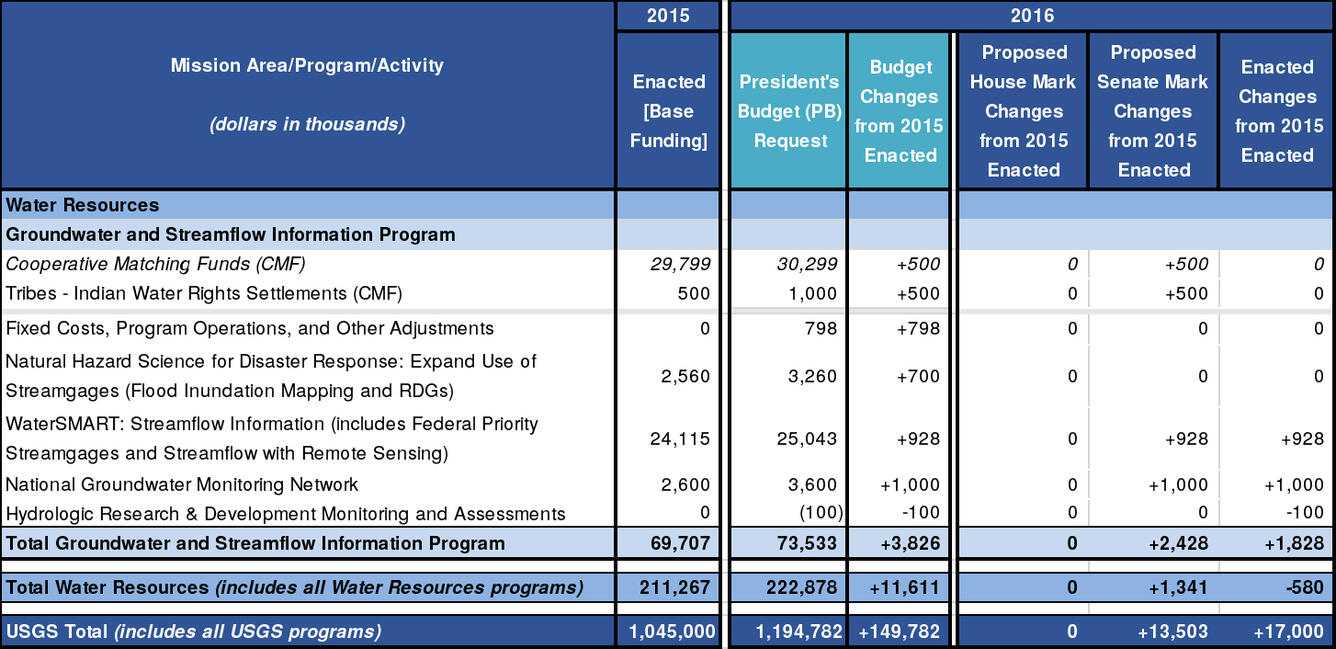Click the +1,828 enacted changes total cell
Viewport: 1336px width, 649px height.
tap(1277, 543)
